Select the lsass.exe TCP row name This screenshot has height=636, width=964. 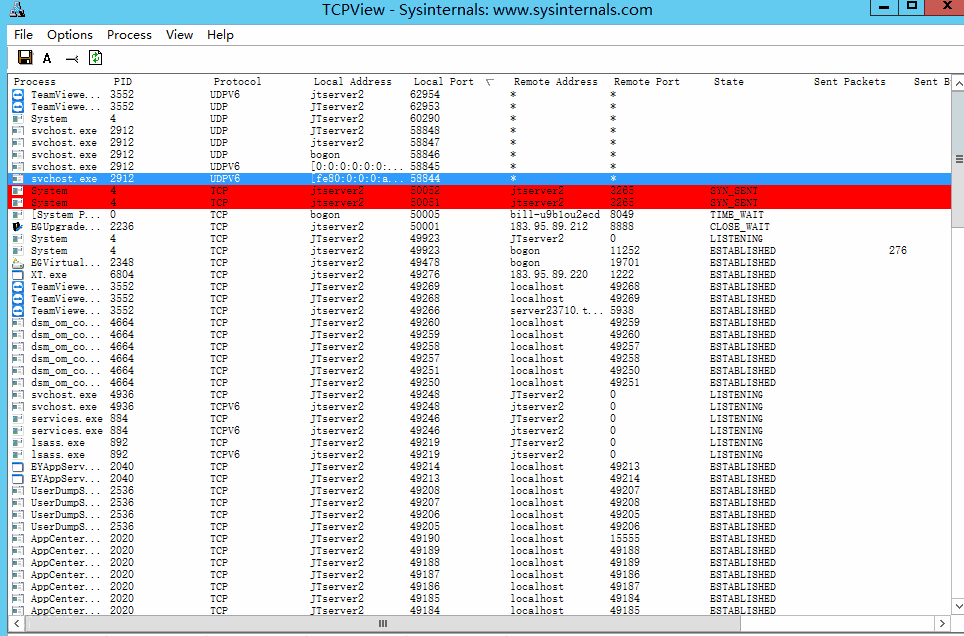(x=58, y=442)
